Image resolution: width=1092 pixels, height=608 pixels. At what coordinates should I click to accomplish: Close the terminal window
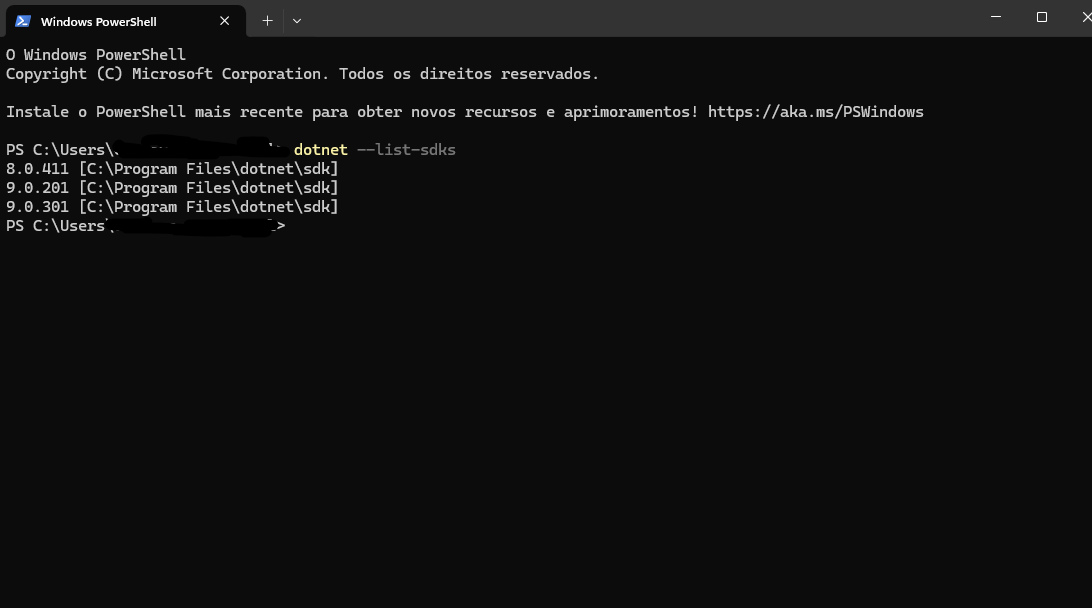click(x=1085, y=17)
